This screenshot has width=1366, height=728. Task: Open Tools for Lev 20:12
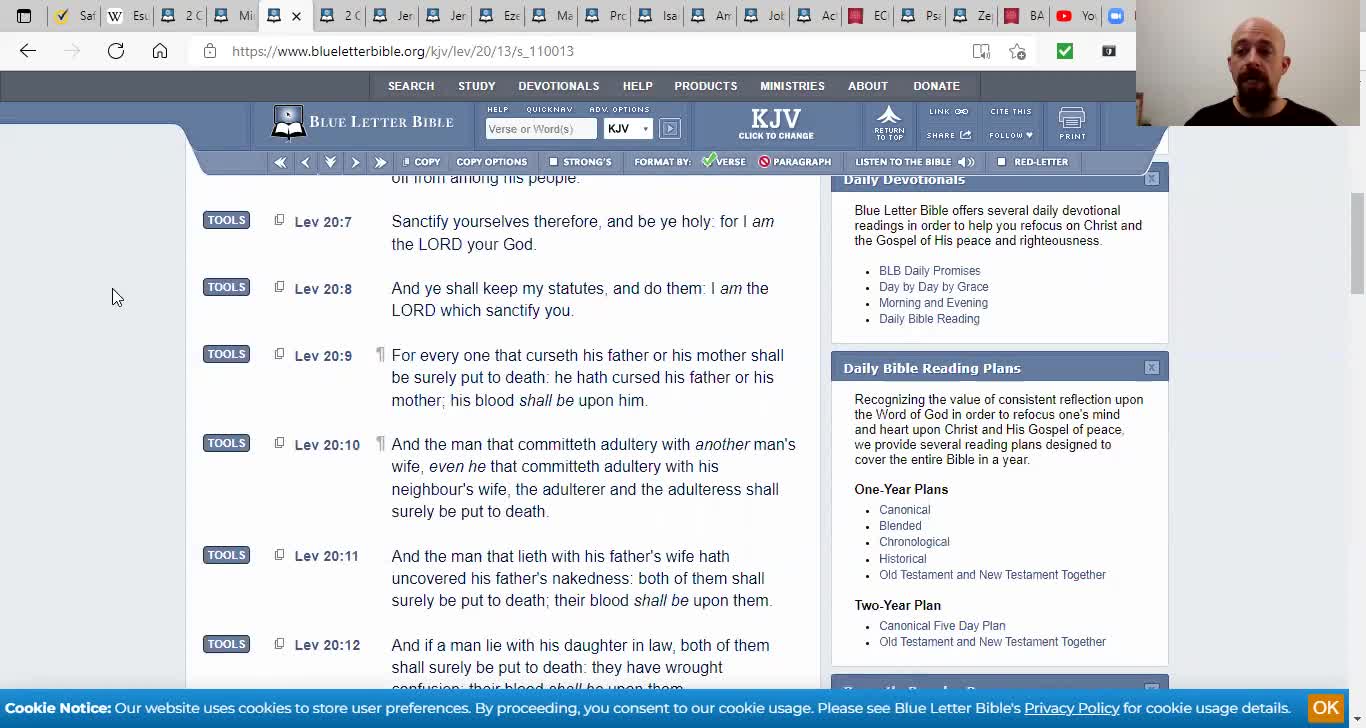(226, 644)
